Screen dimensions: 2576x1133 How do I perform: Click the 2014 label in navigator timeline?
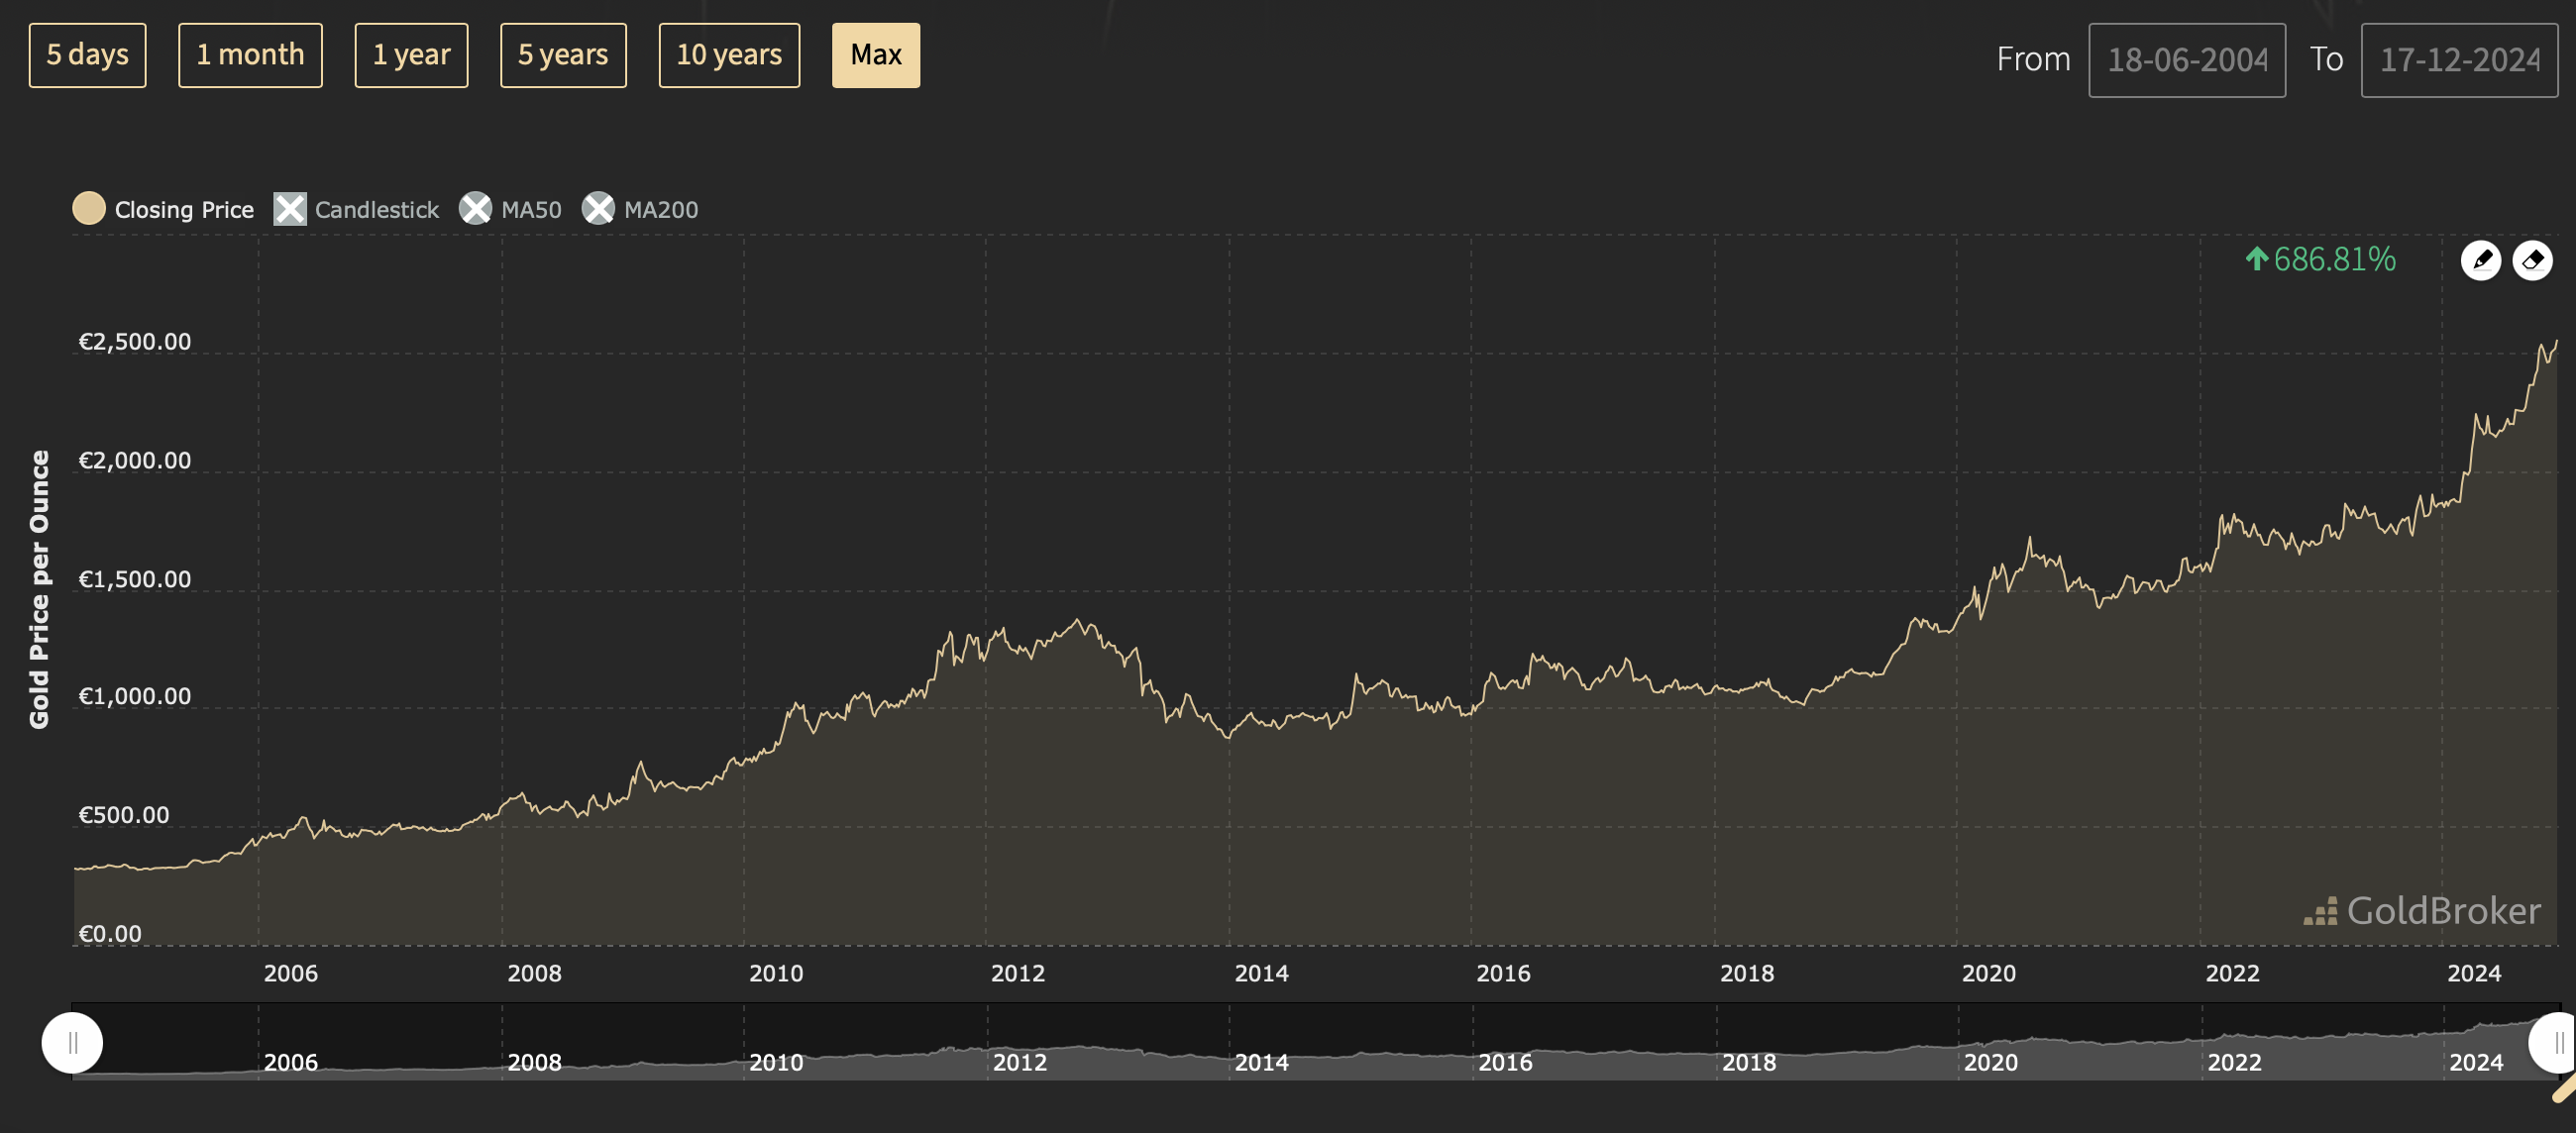(x=1261, y=1062)
